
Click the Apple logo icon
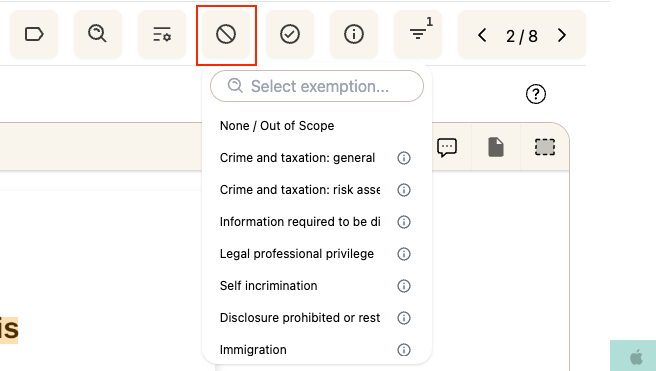[x=636, y=358]
